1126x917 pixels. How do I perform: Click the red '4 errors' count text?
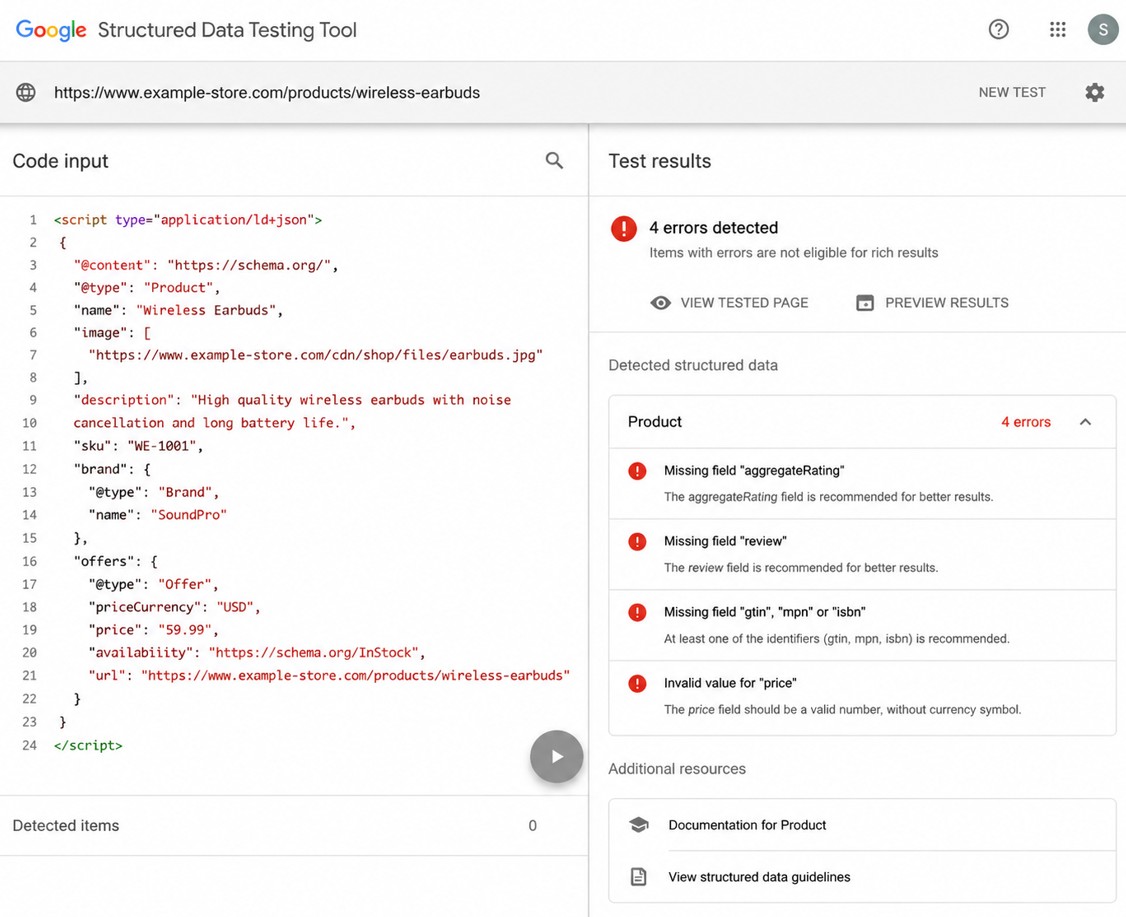tap(1025, 422)
